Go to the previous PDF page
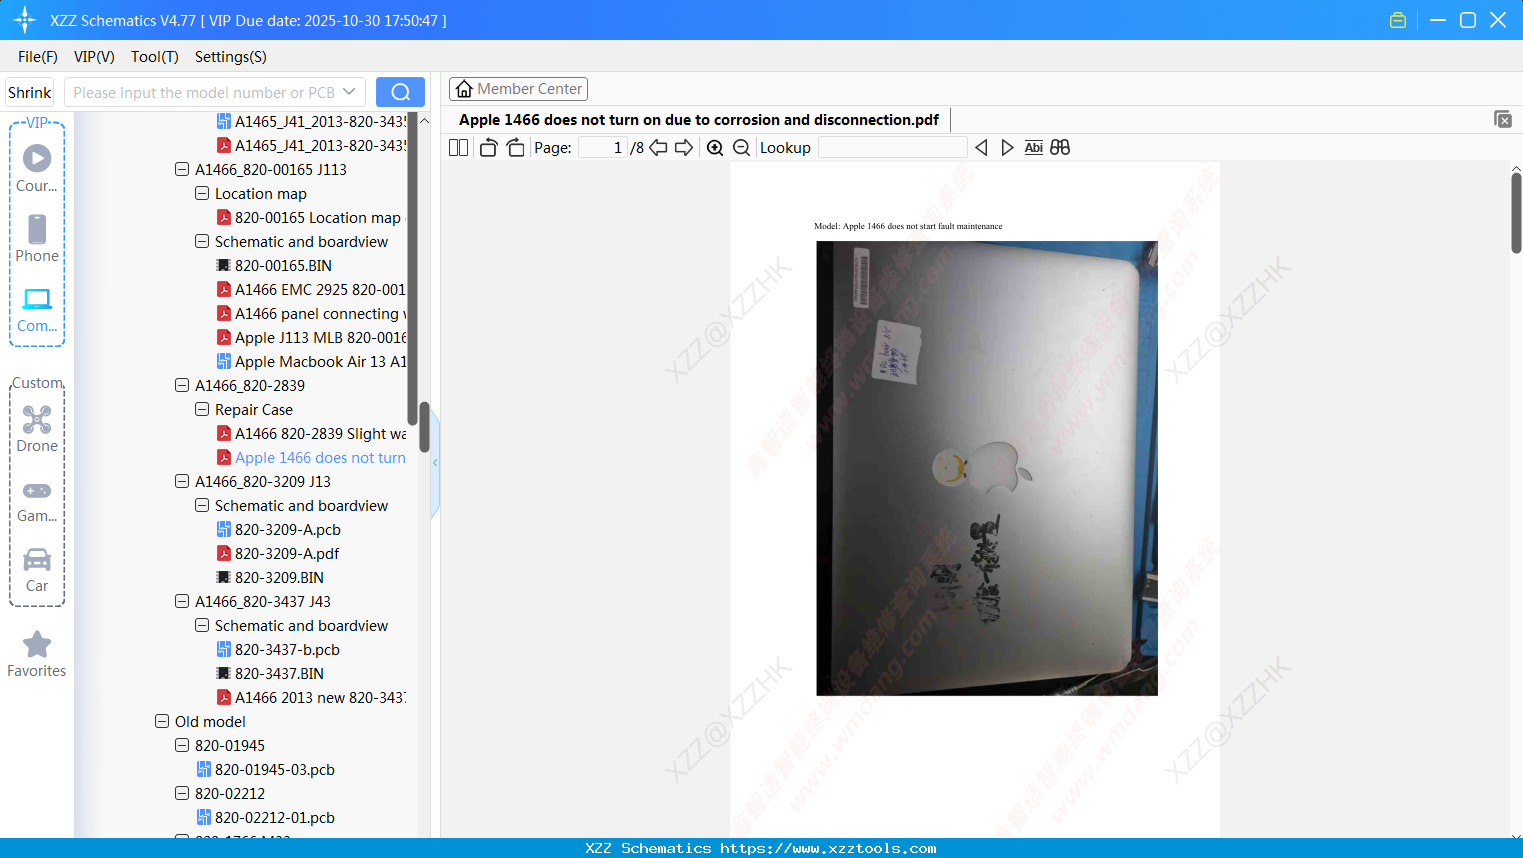The height and width of the screenshot is (858, 1523). [658, 148]
